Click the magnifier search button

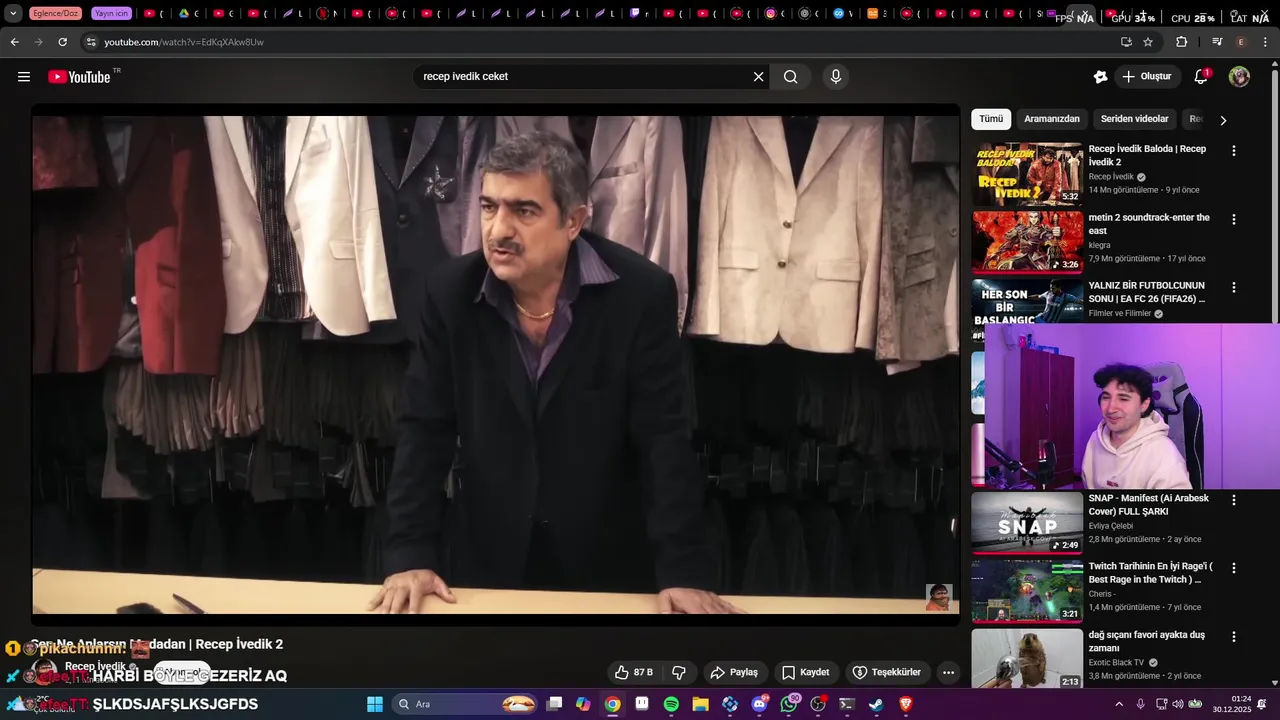pyautogui.click(x=790, y=77)
